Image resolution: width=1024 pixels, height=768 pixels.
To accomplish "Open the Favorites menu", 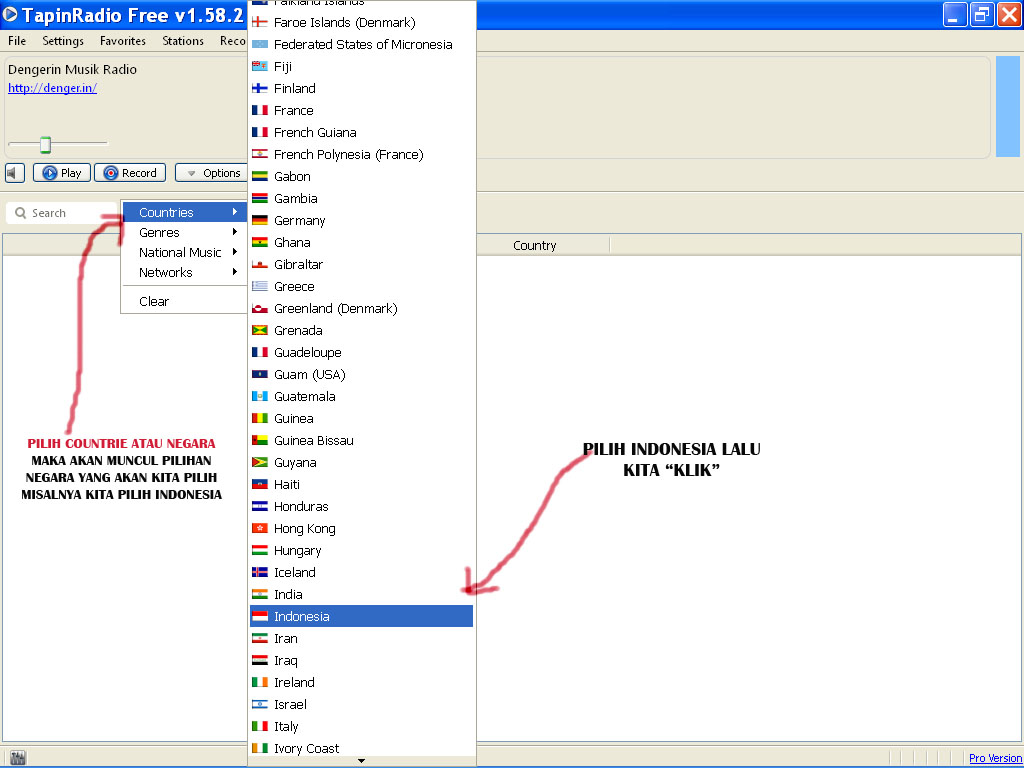I will click(123, 40).
